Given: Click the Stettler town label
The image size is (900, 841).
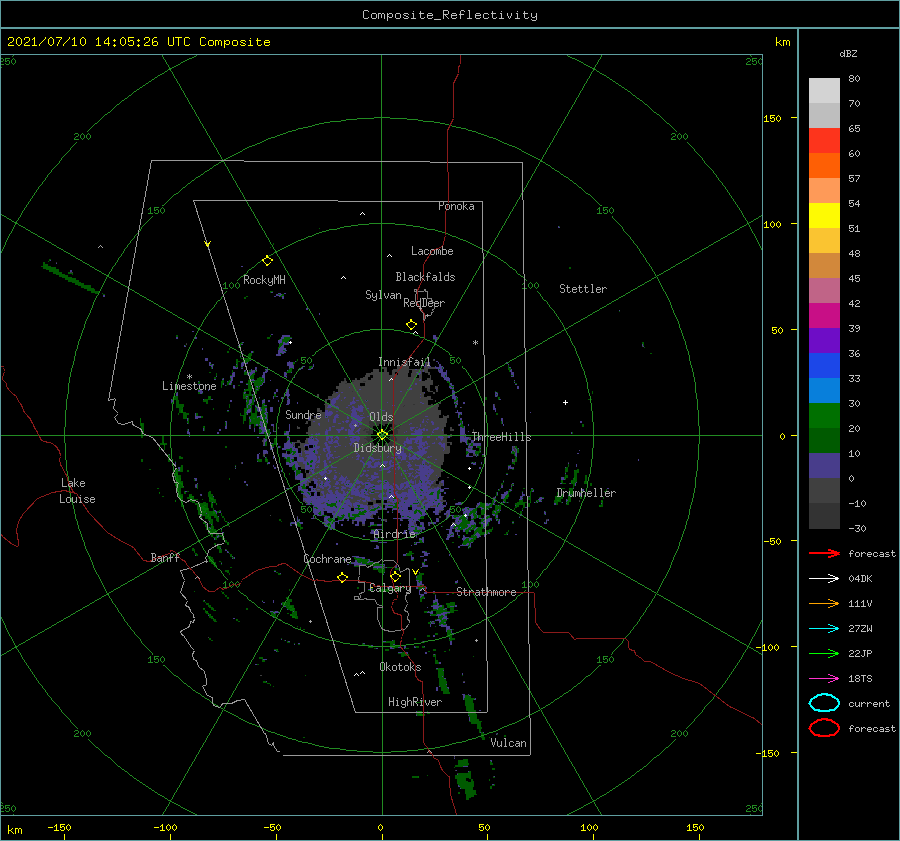Looking at the screenshot, I should [583, 289].
